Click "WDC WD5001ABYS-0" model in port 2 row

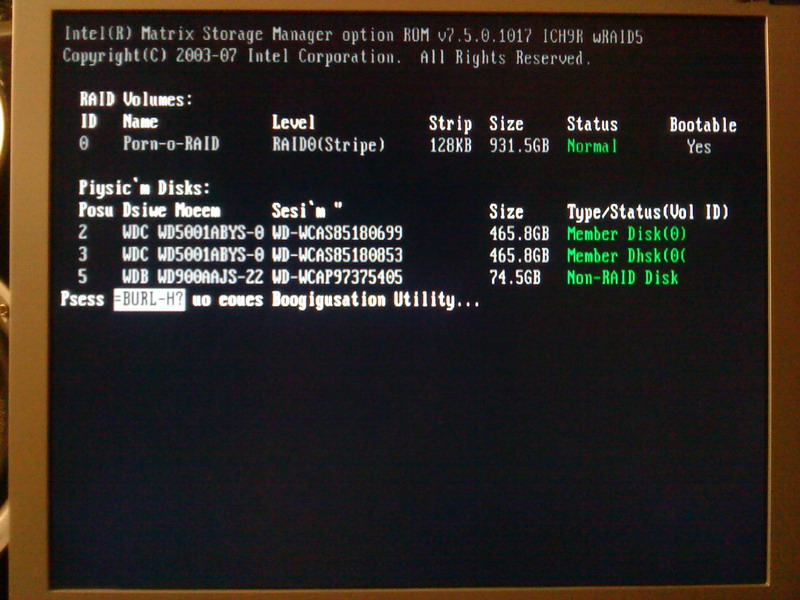193,233
